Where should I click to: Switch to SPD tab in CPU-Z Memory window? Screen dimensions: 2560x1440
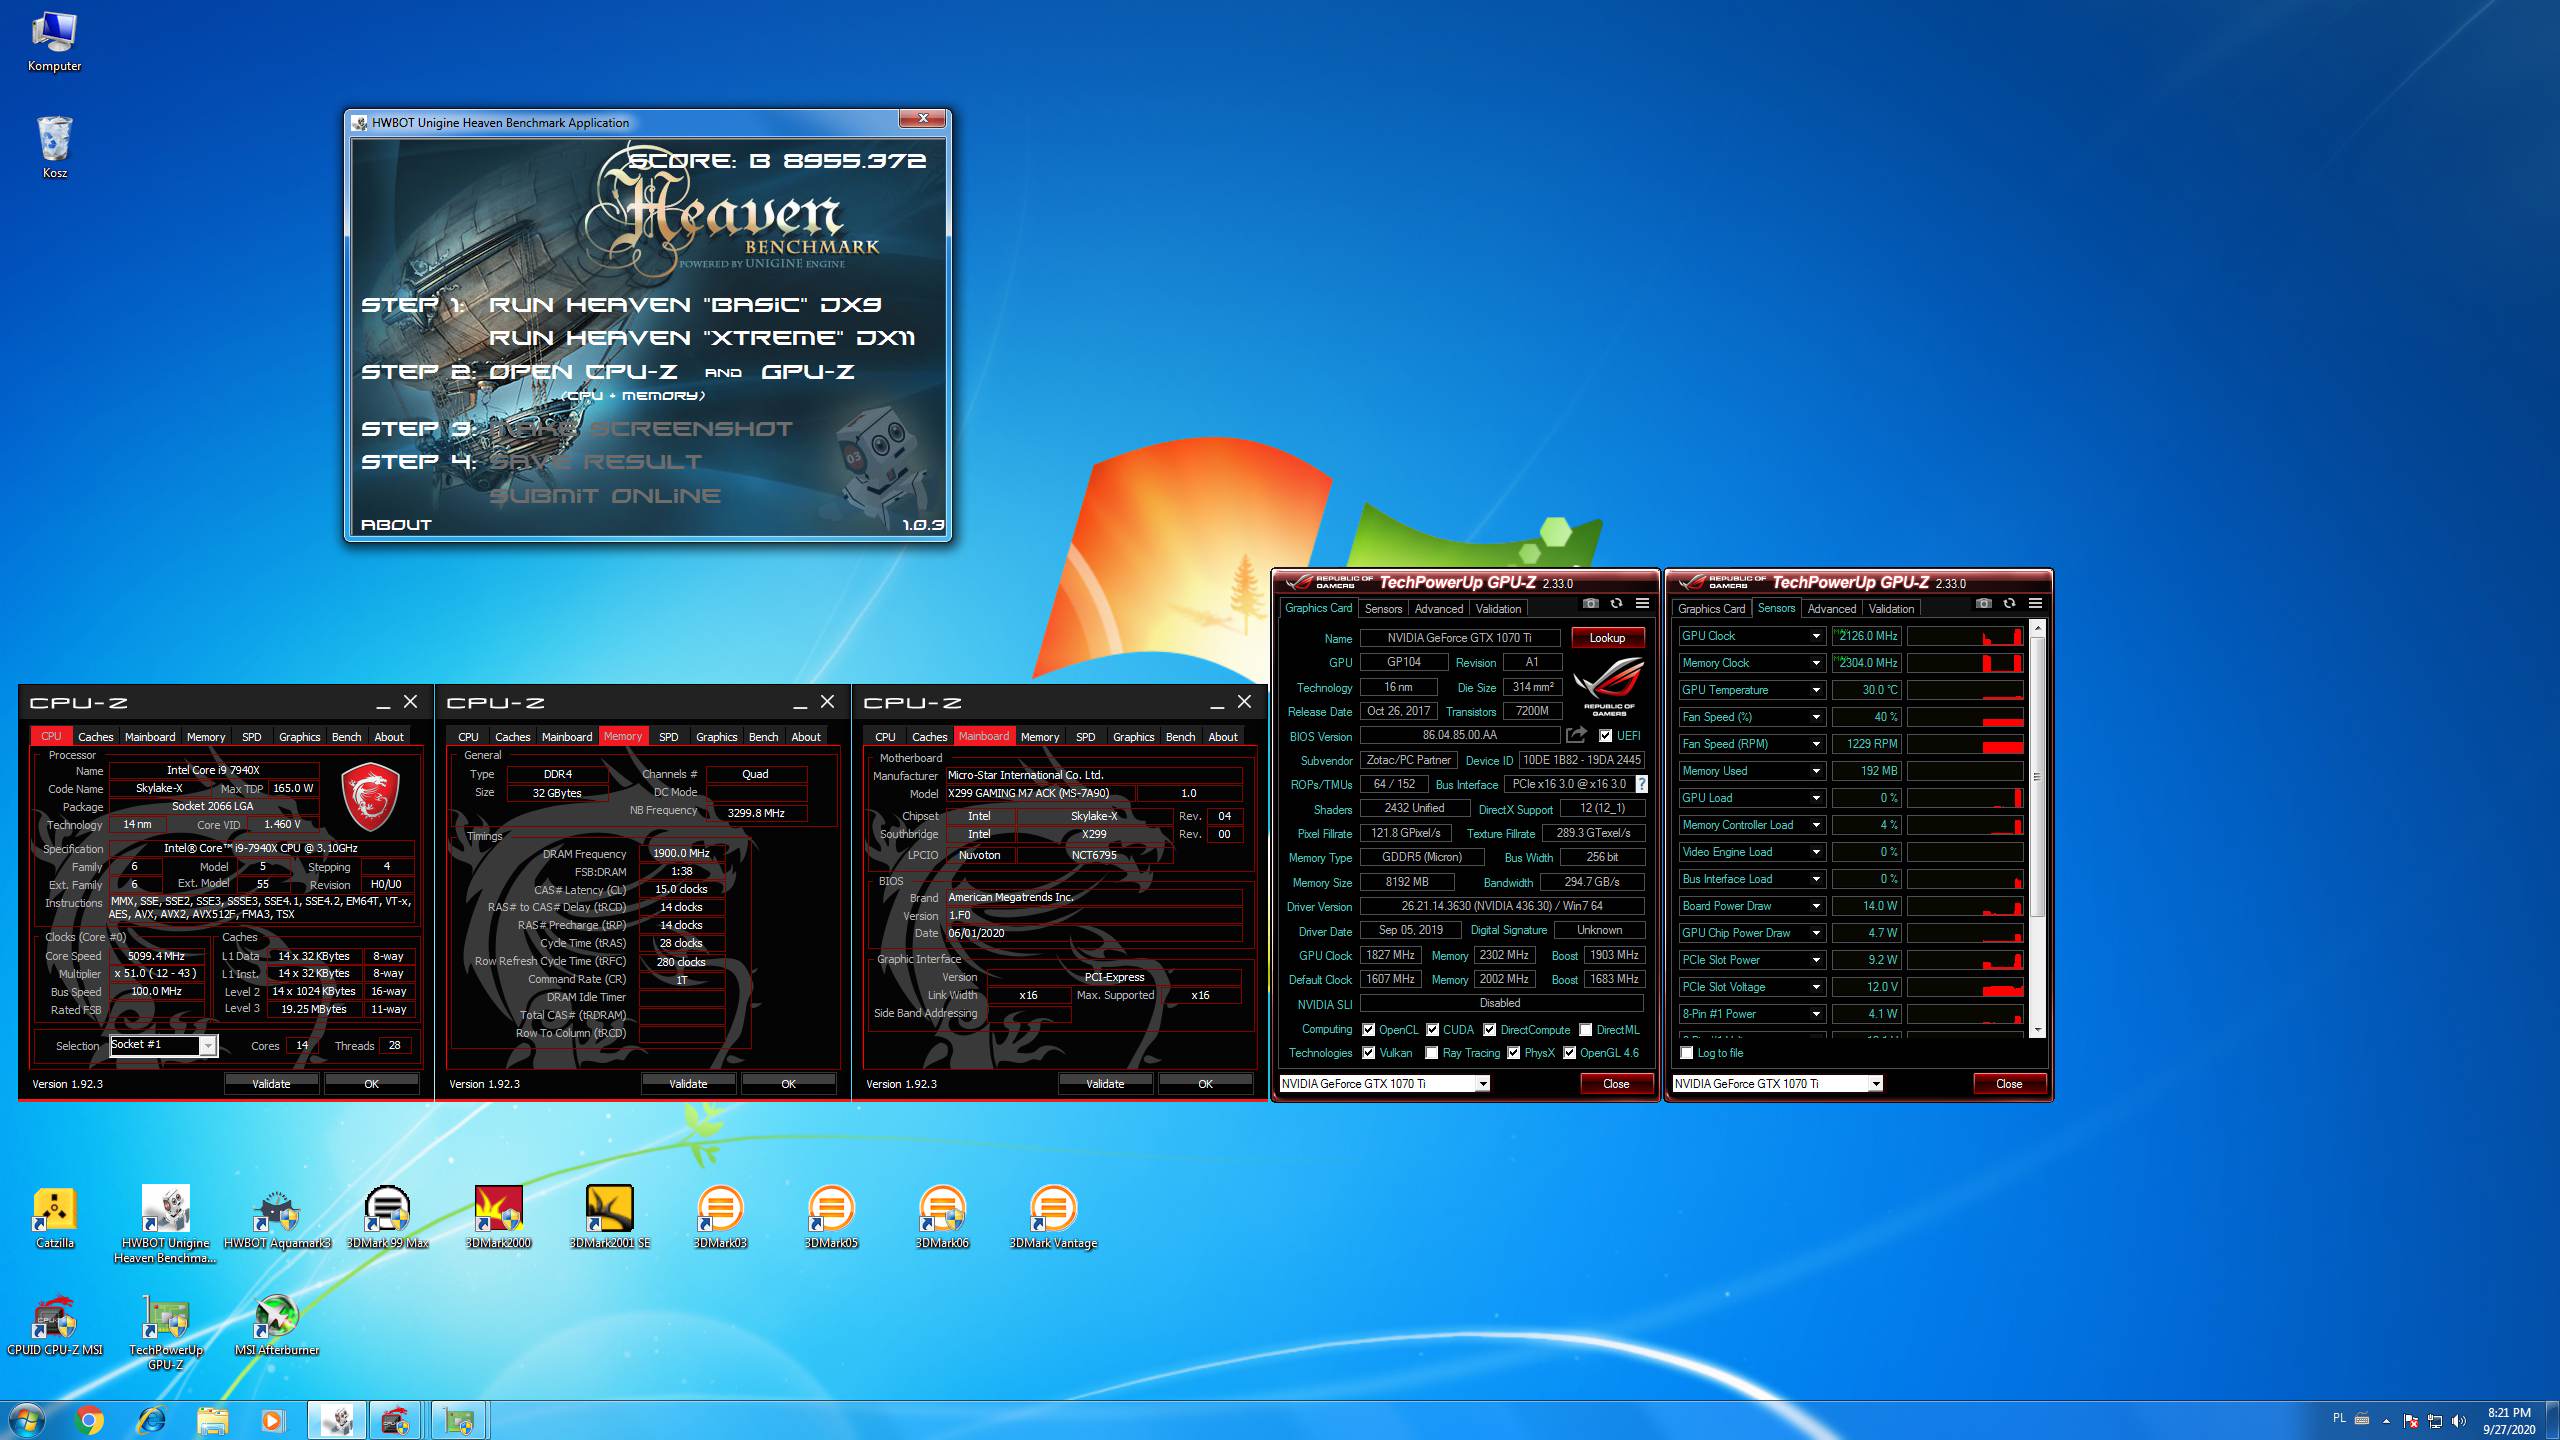pyautogui.click(x=669, y=737)
